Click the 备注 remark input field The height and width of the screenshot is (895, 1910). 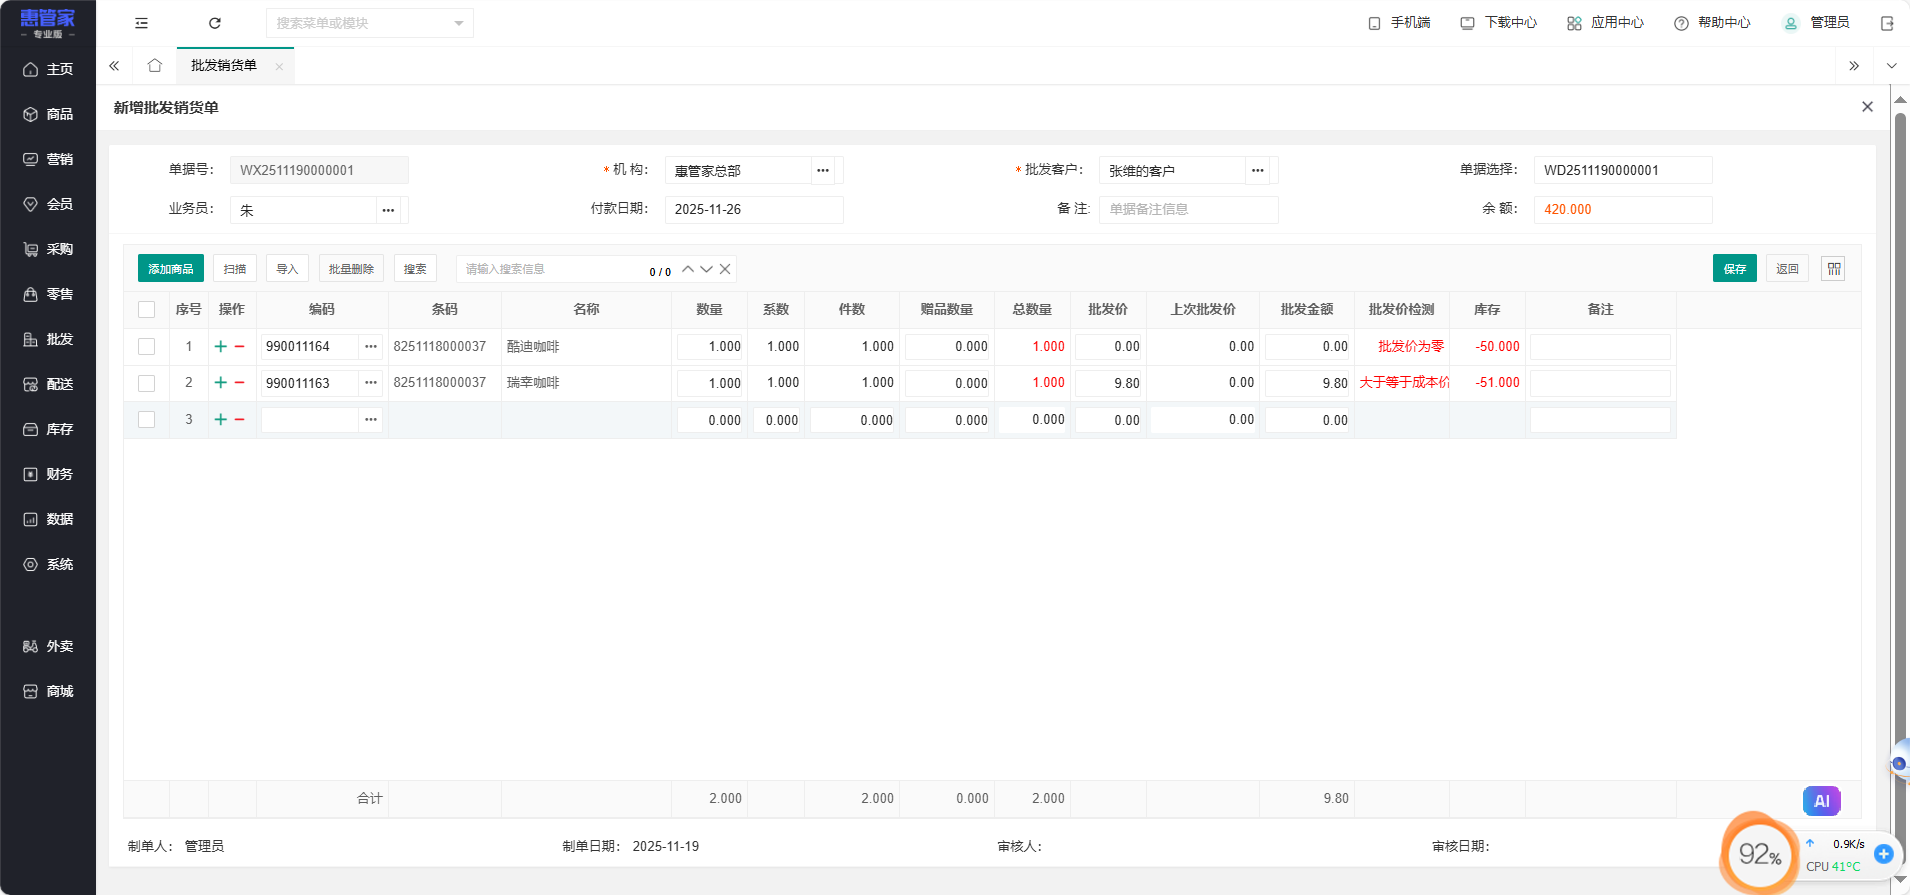tap(1188, 210)
